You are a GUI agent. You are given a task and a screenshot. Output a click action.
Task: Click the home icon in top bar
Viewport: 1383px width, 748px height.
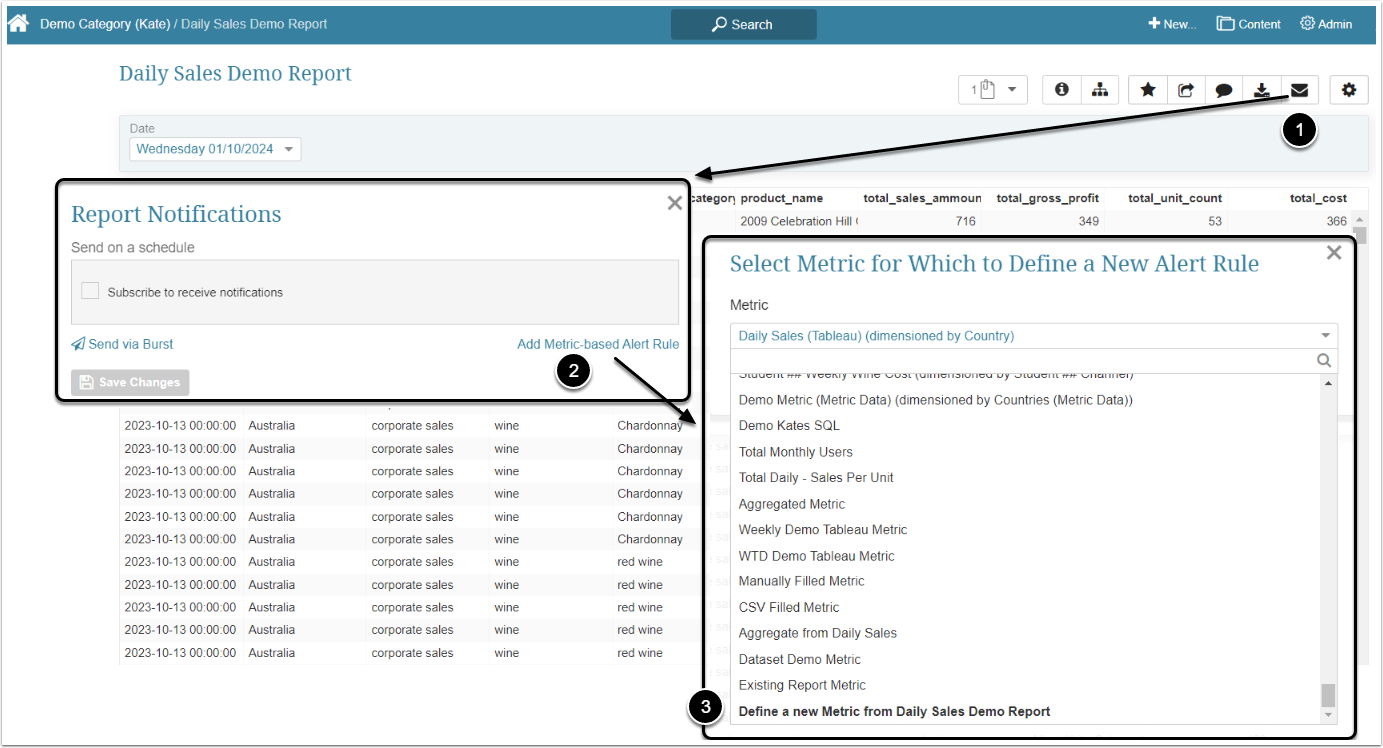(x=19, y=24)
